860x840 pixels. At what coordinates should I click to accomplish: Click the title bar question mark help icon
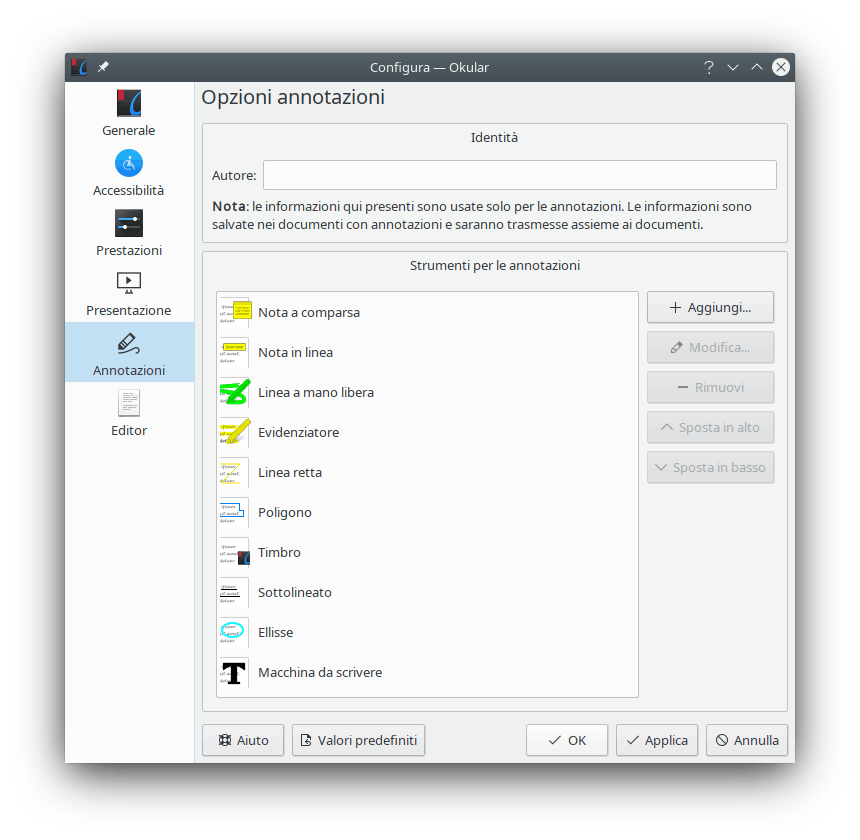coord(709,67)
